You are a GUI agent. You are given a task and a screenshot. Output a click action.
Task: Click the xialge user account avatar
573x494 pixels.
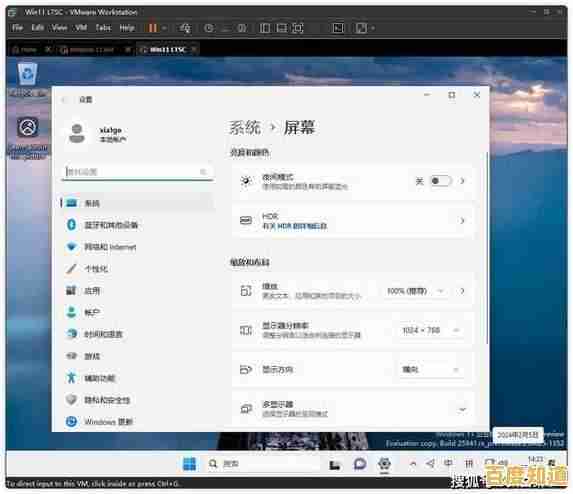[77, 134]
